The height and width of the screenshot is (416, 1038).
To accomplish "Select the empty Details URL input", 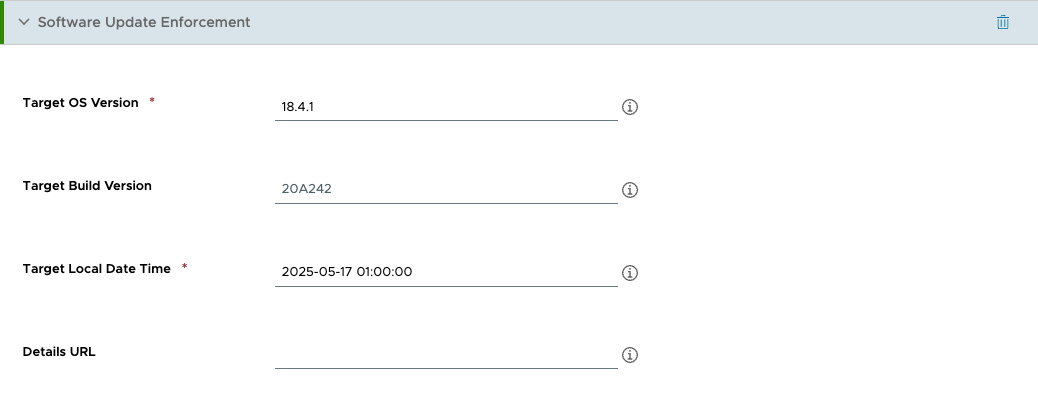I will click(445, 354).
